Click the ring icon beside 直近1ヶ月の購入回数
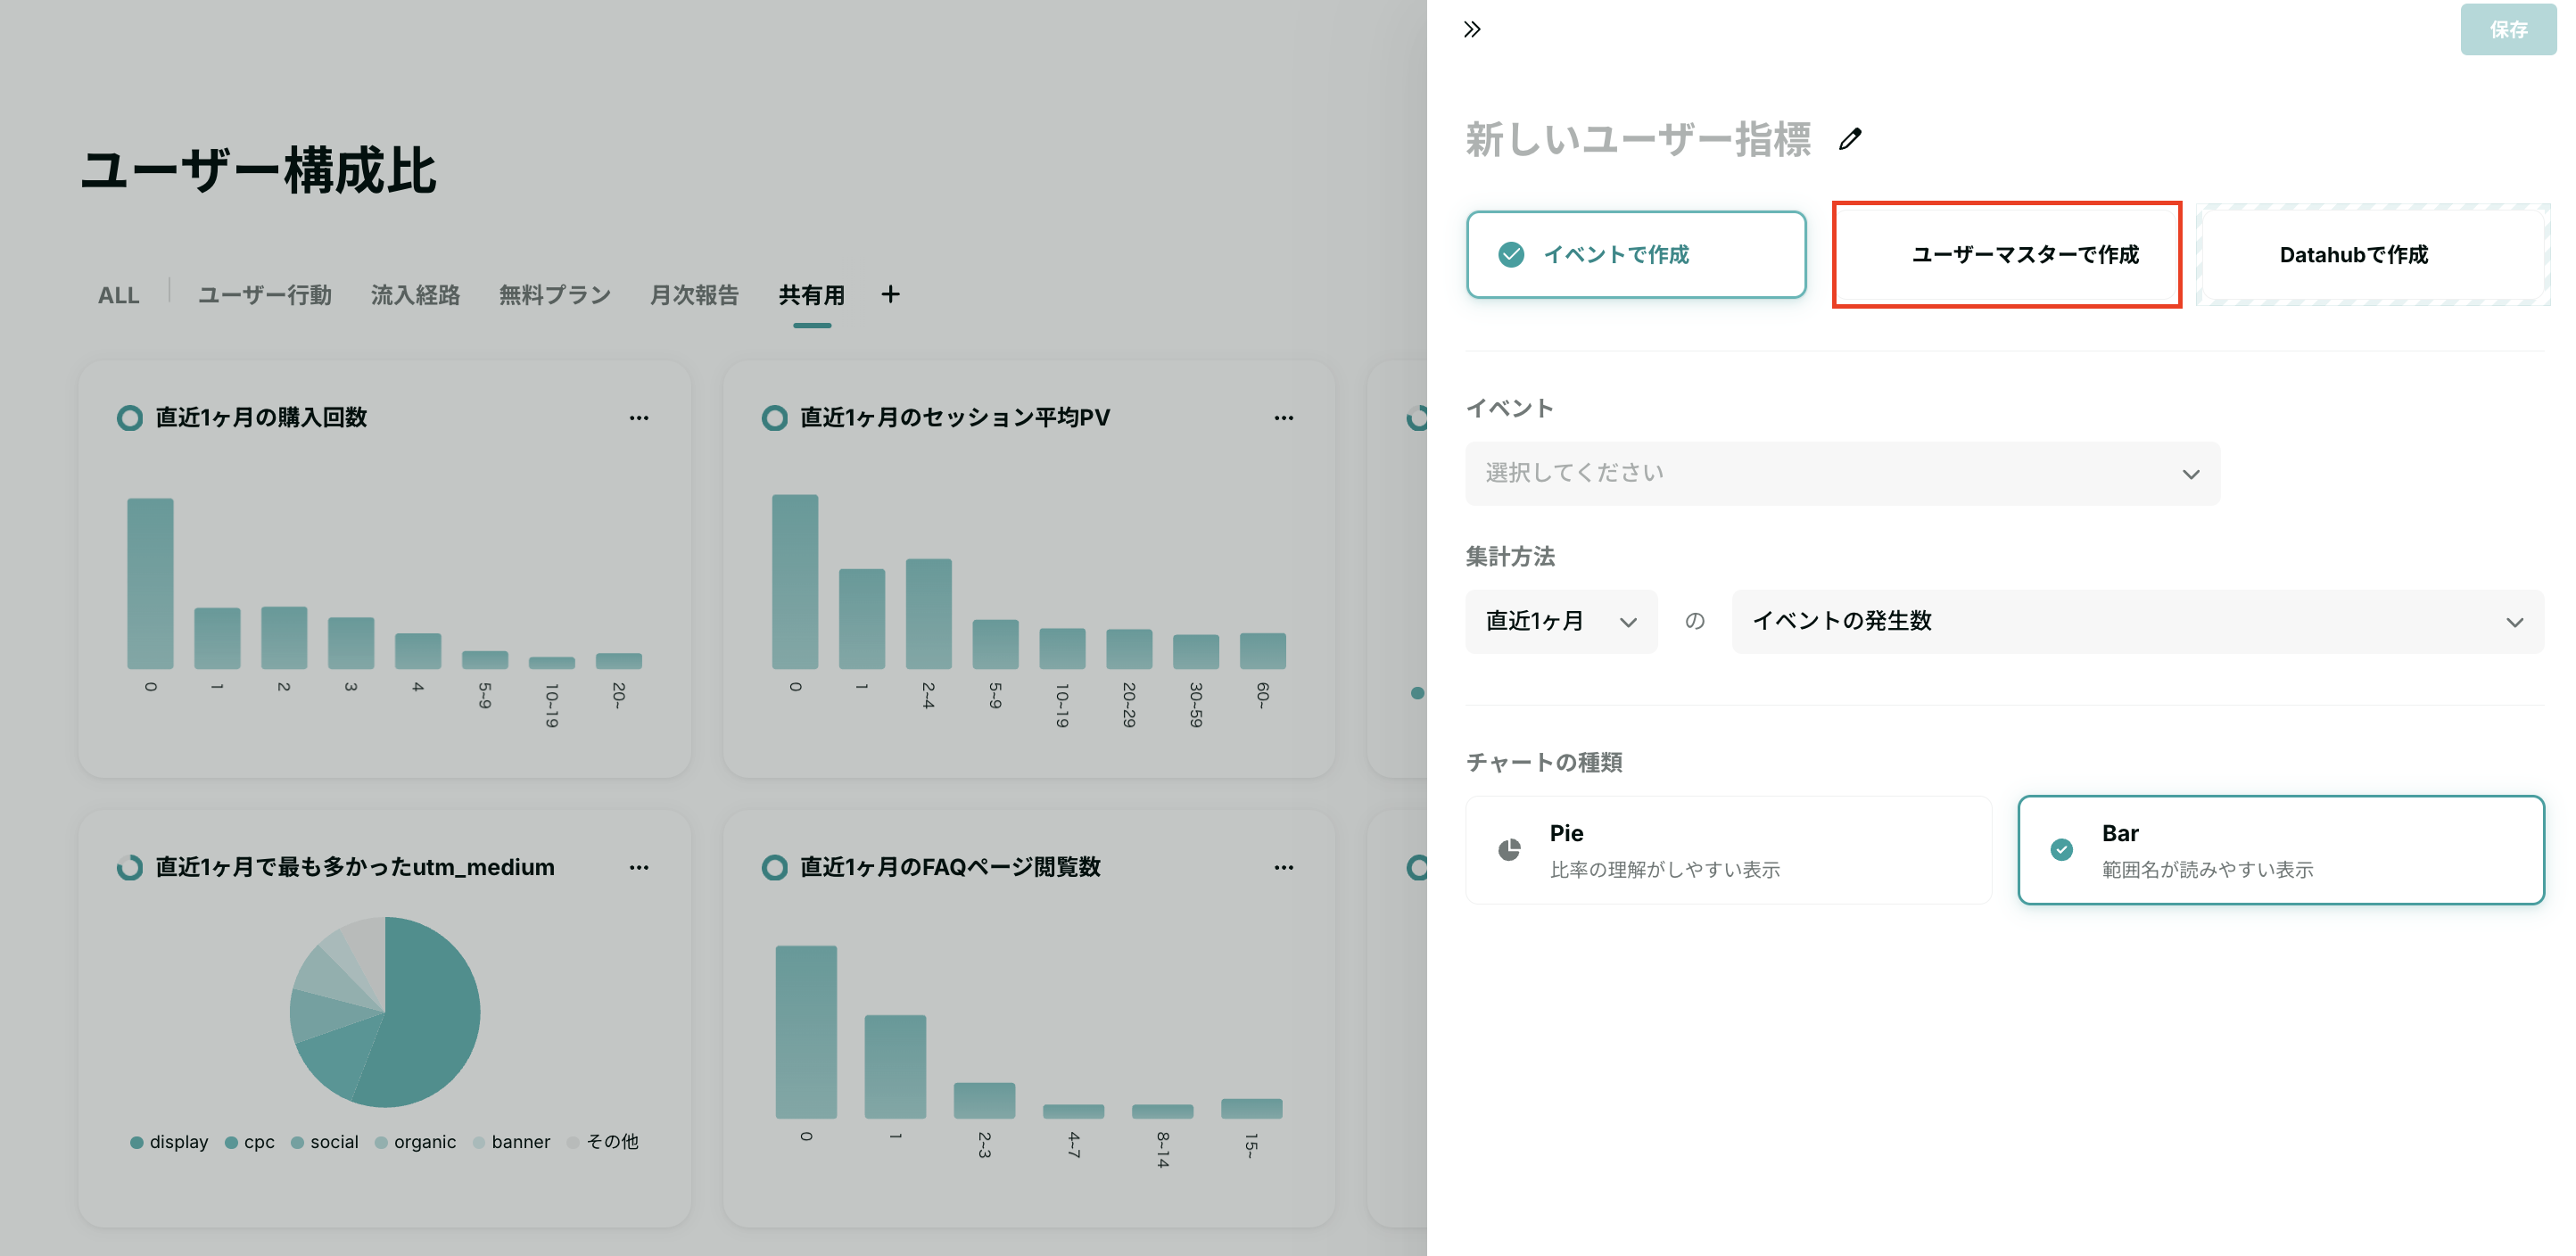Viewport: 2576px width, 1256px height. coord(129,418)
